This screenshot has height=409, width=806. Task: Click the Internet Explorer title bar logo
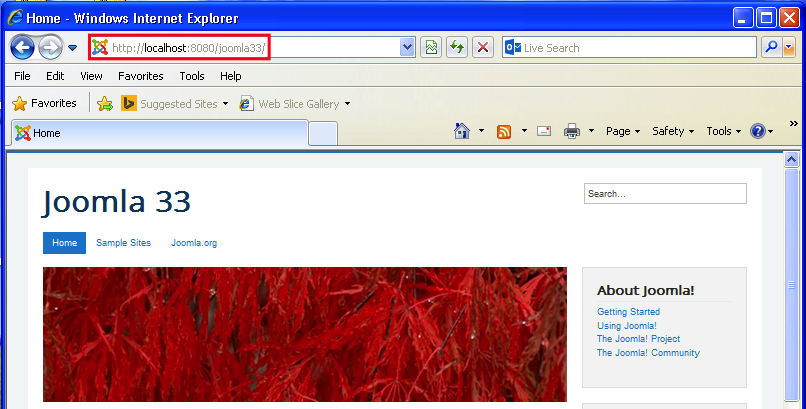point(15,18)
